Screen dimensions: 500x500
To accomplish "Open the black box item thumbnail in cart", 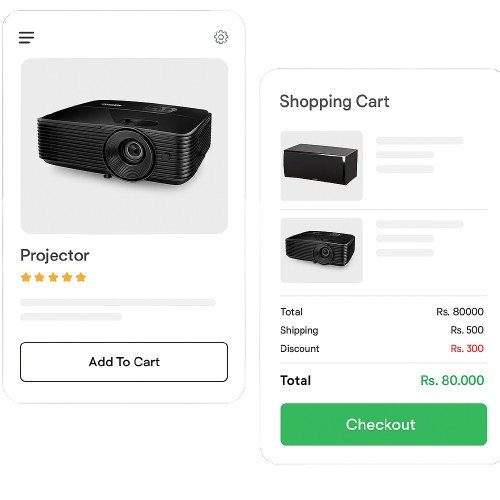I will [x=322, y=166].
